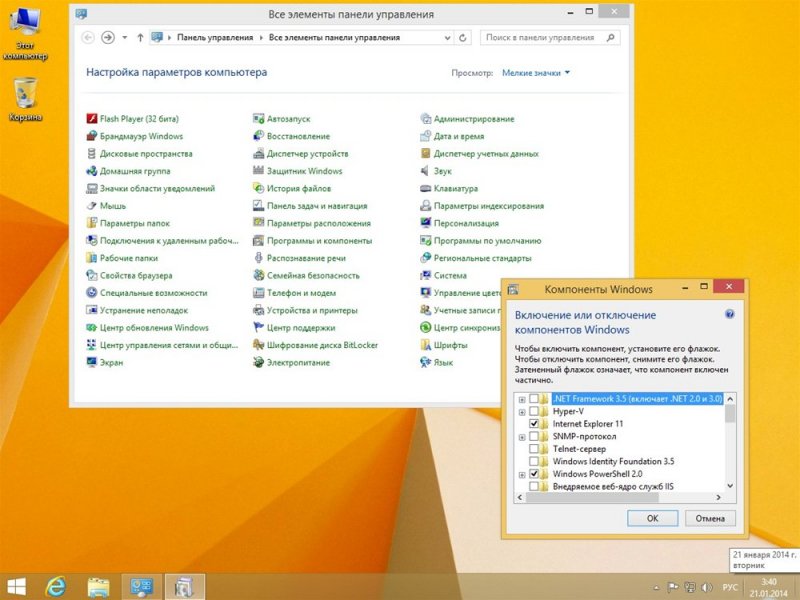The image size is (800, 600).
Task: Open the Клавиатура link
Action: pos(456,188)
